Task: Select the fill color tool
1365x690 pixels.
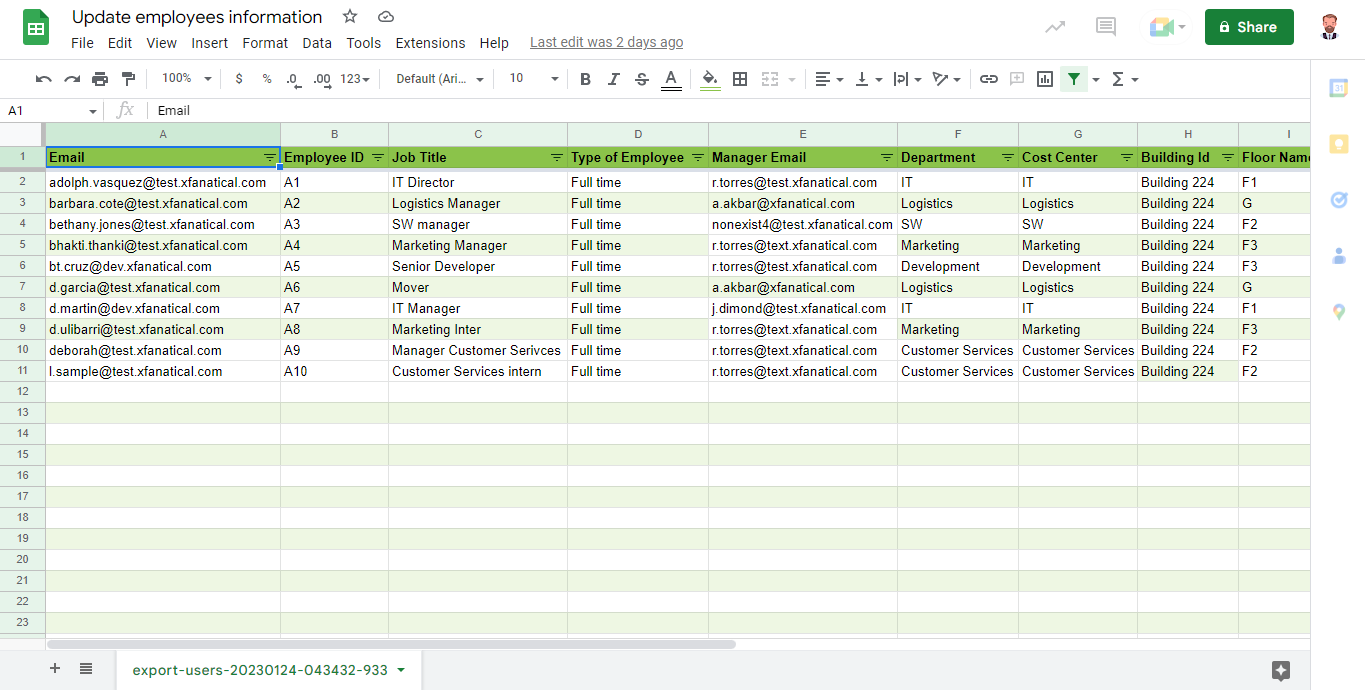Action: 709,78
